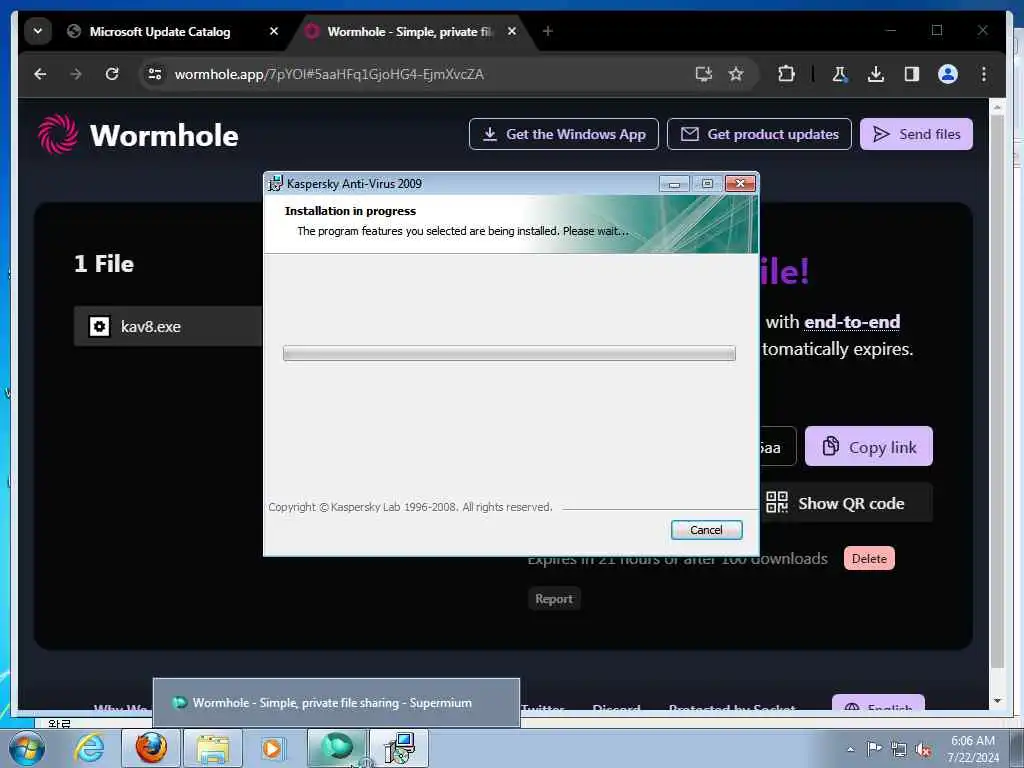This screenshot has height=768, width=1024.
Task: Close the Wormhole tab
Action: point(512,31)
